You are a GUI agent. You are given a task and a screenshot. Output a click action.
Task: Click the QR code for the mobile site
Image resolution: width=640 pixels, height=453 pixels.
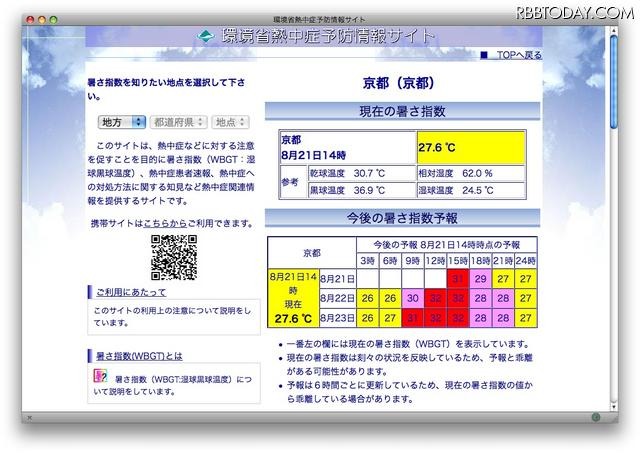pyautogui.click(x=172, y=258)
